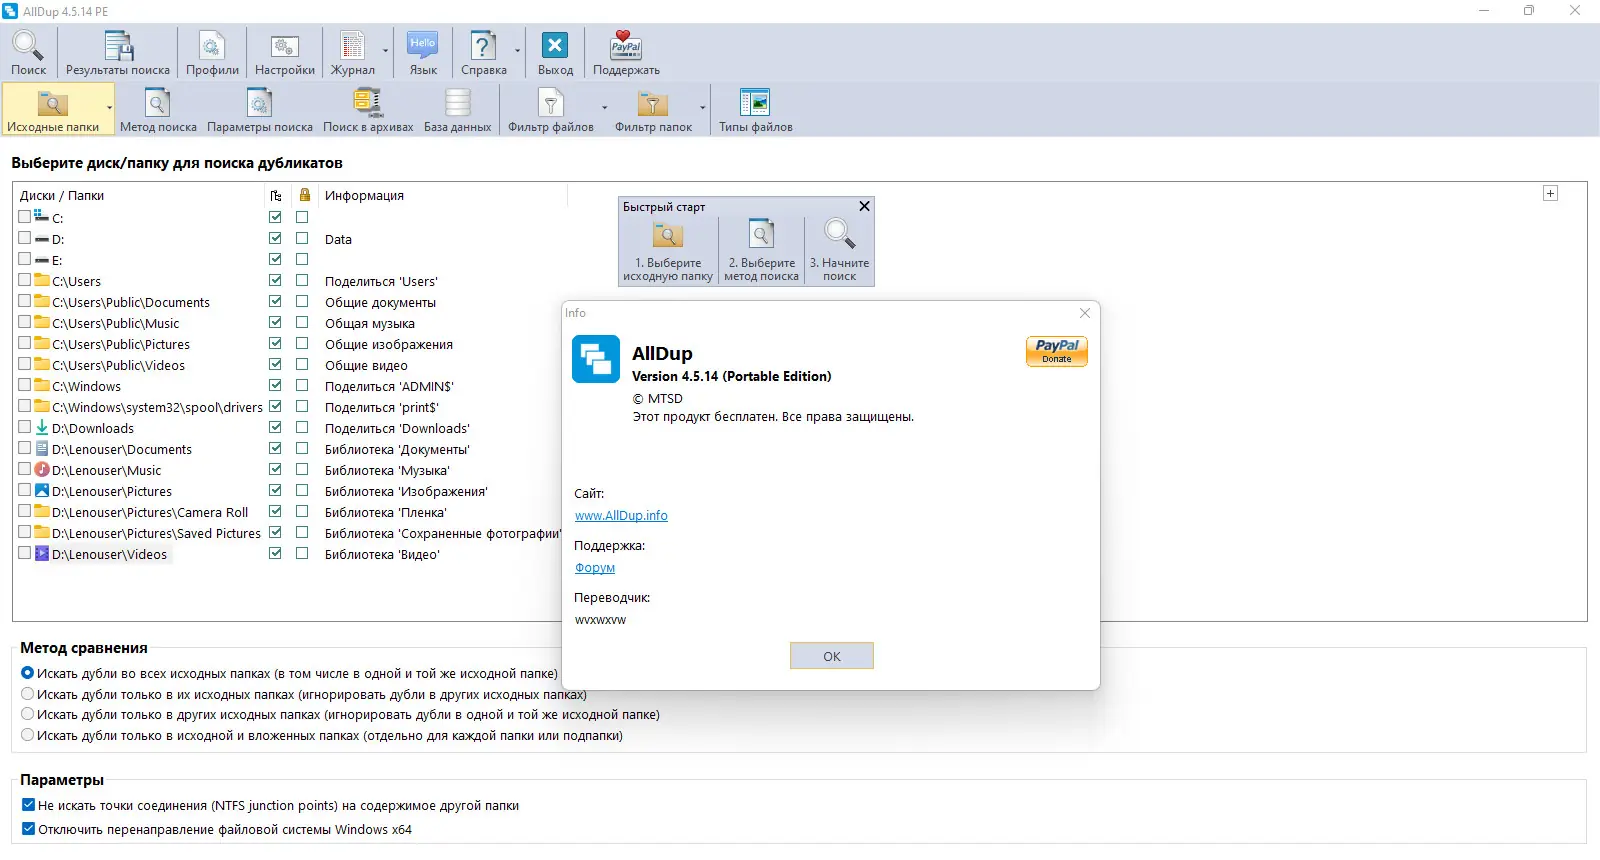
Task: Switch to База данных section
Action: [x=457, y=109]
